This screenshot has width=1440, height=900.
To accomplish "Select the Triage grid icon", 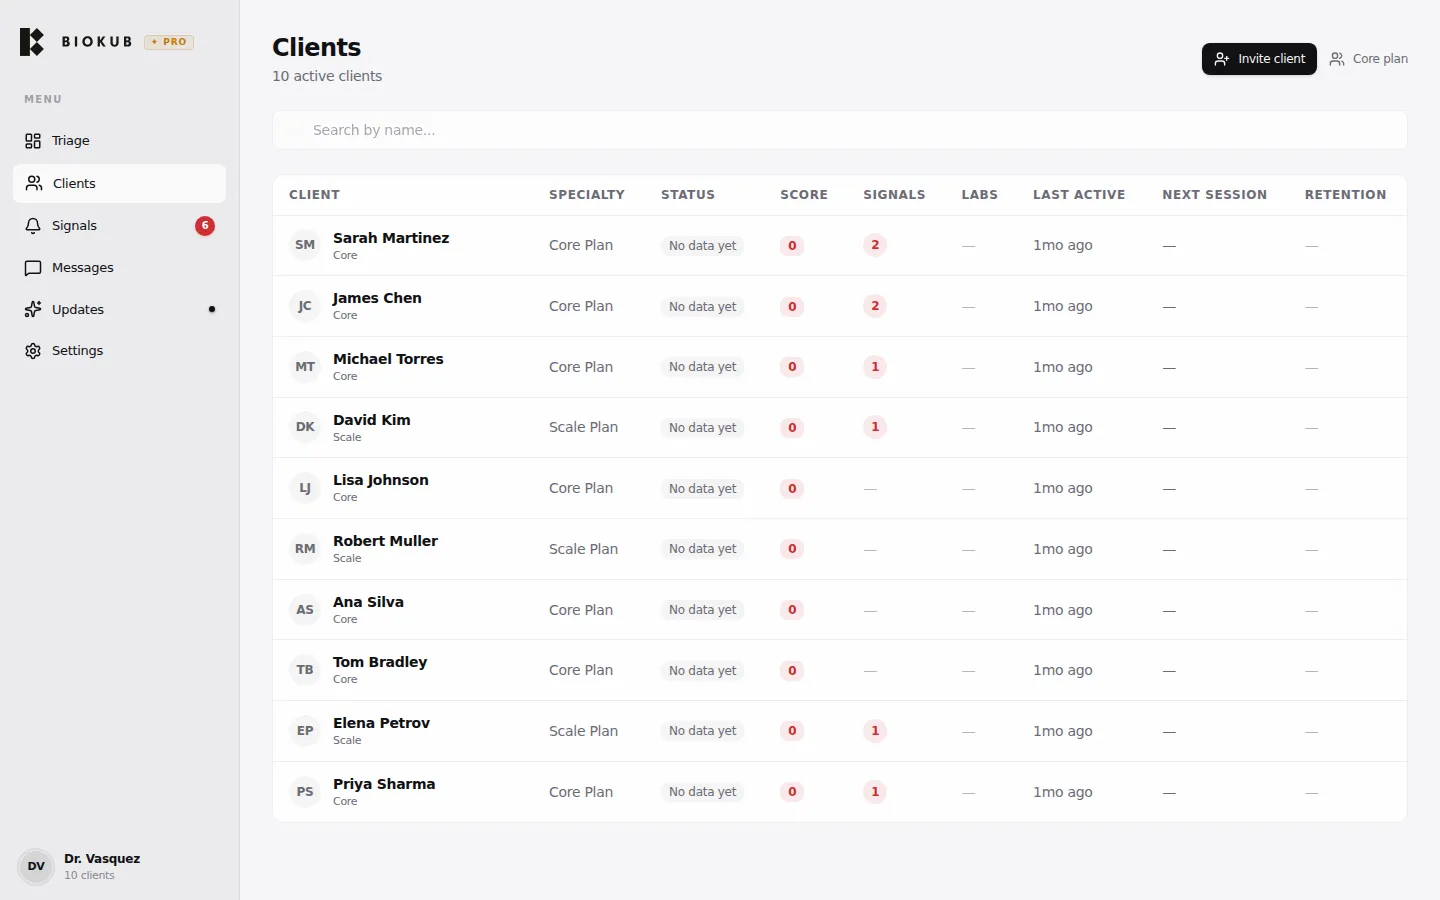I will click(33, 140).
